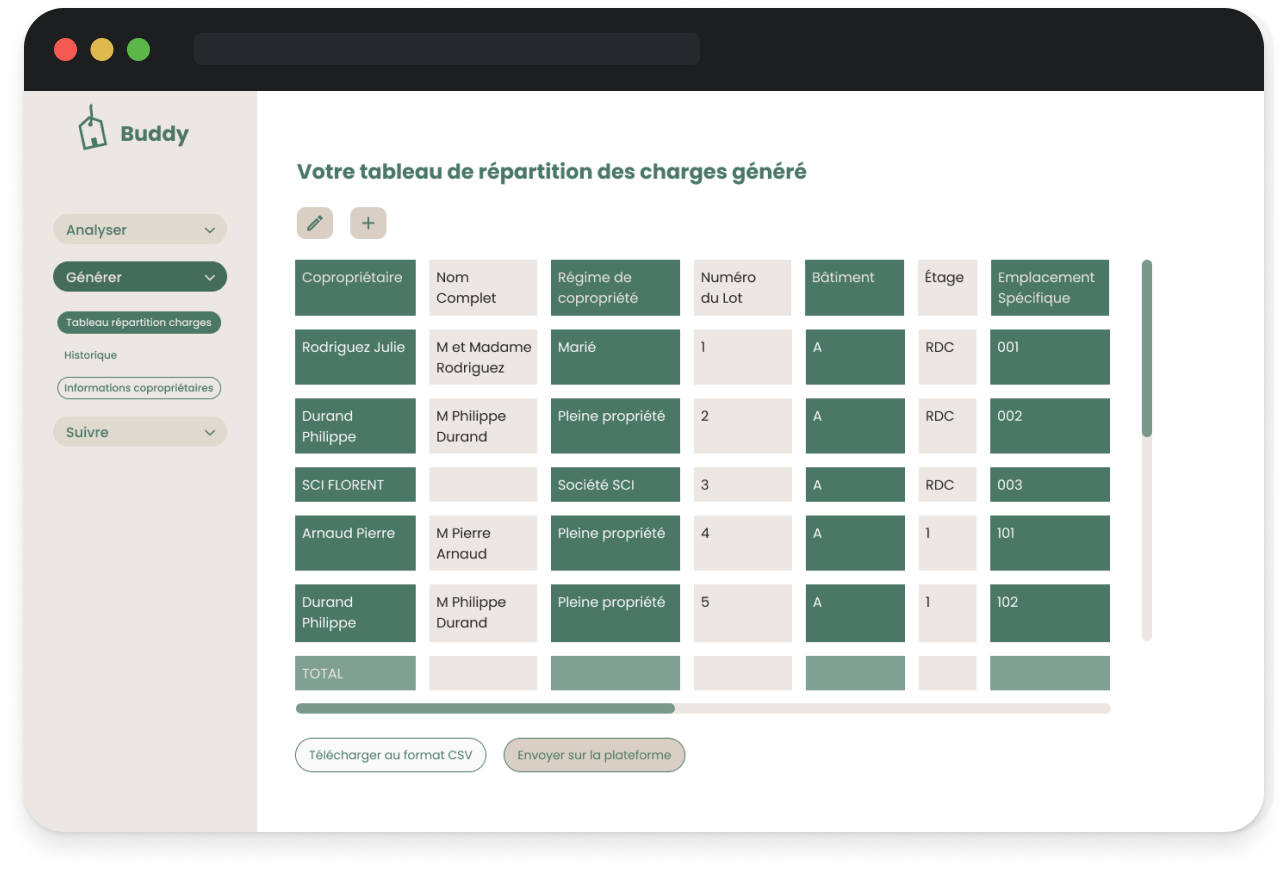The height and width of the screenshot is (872, 1288).
Task: Expand the Analyser dropdown
Action: coord(140,230)
